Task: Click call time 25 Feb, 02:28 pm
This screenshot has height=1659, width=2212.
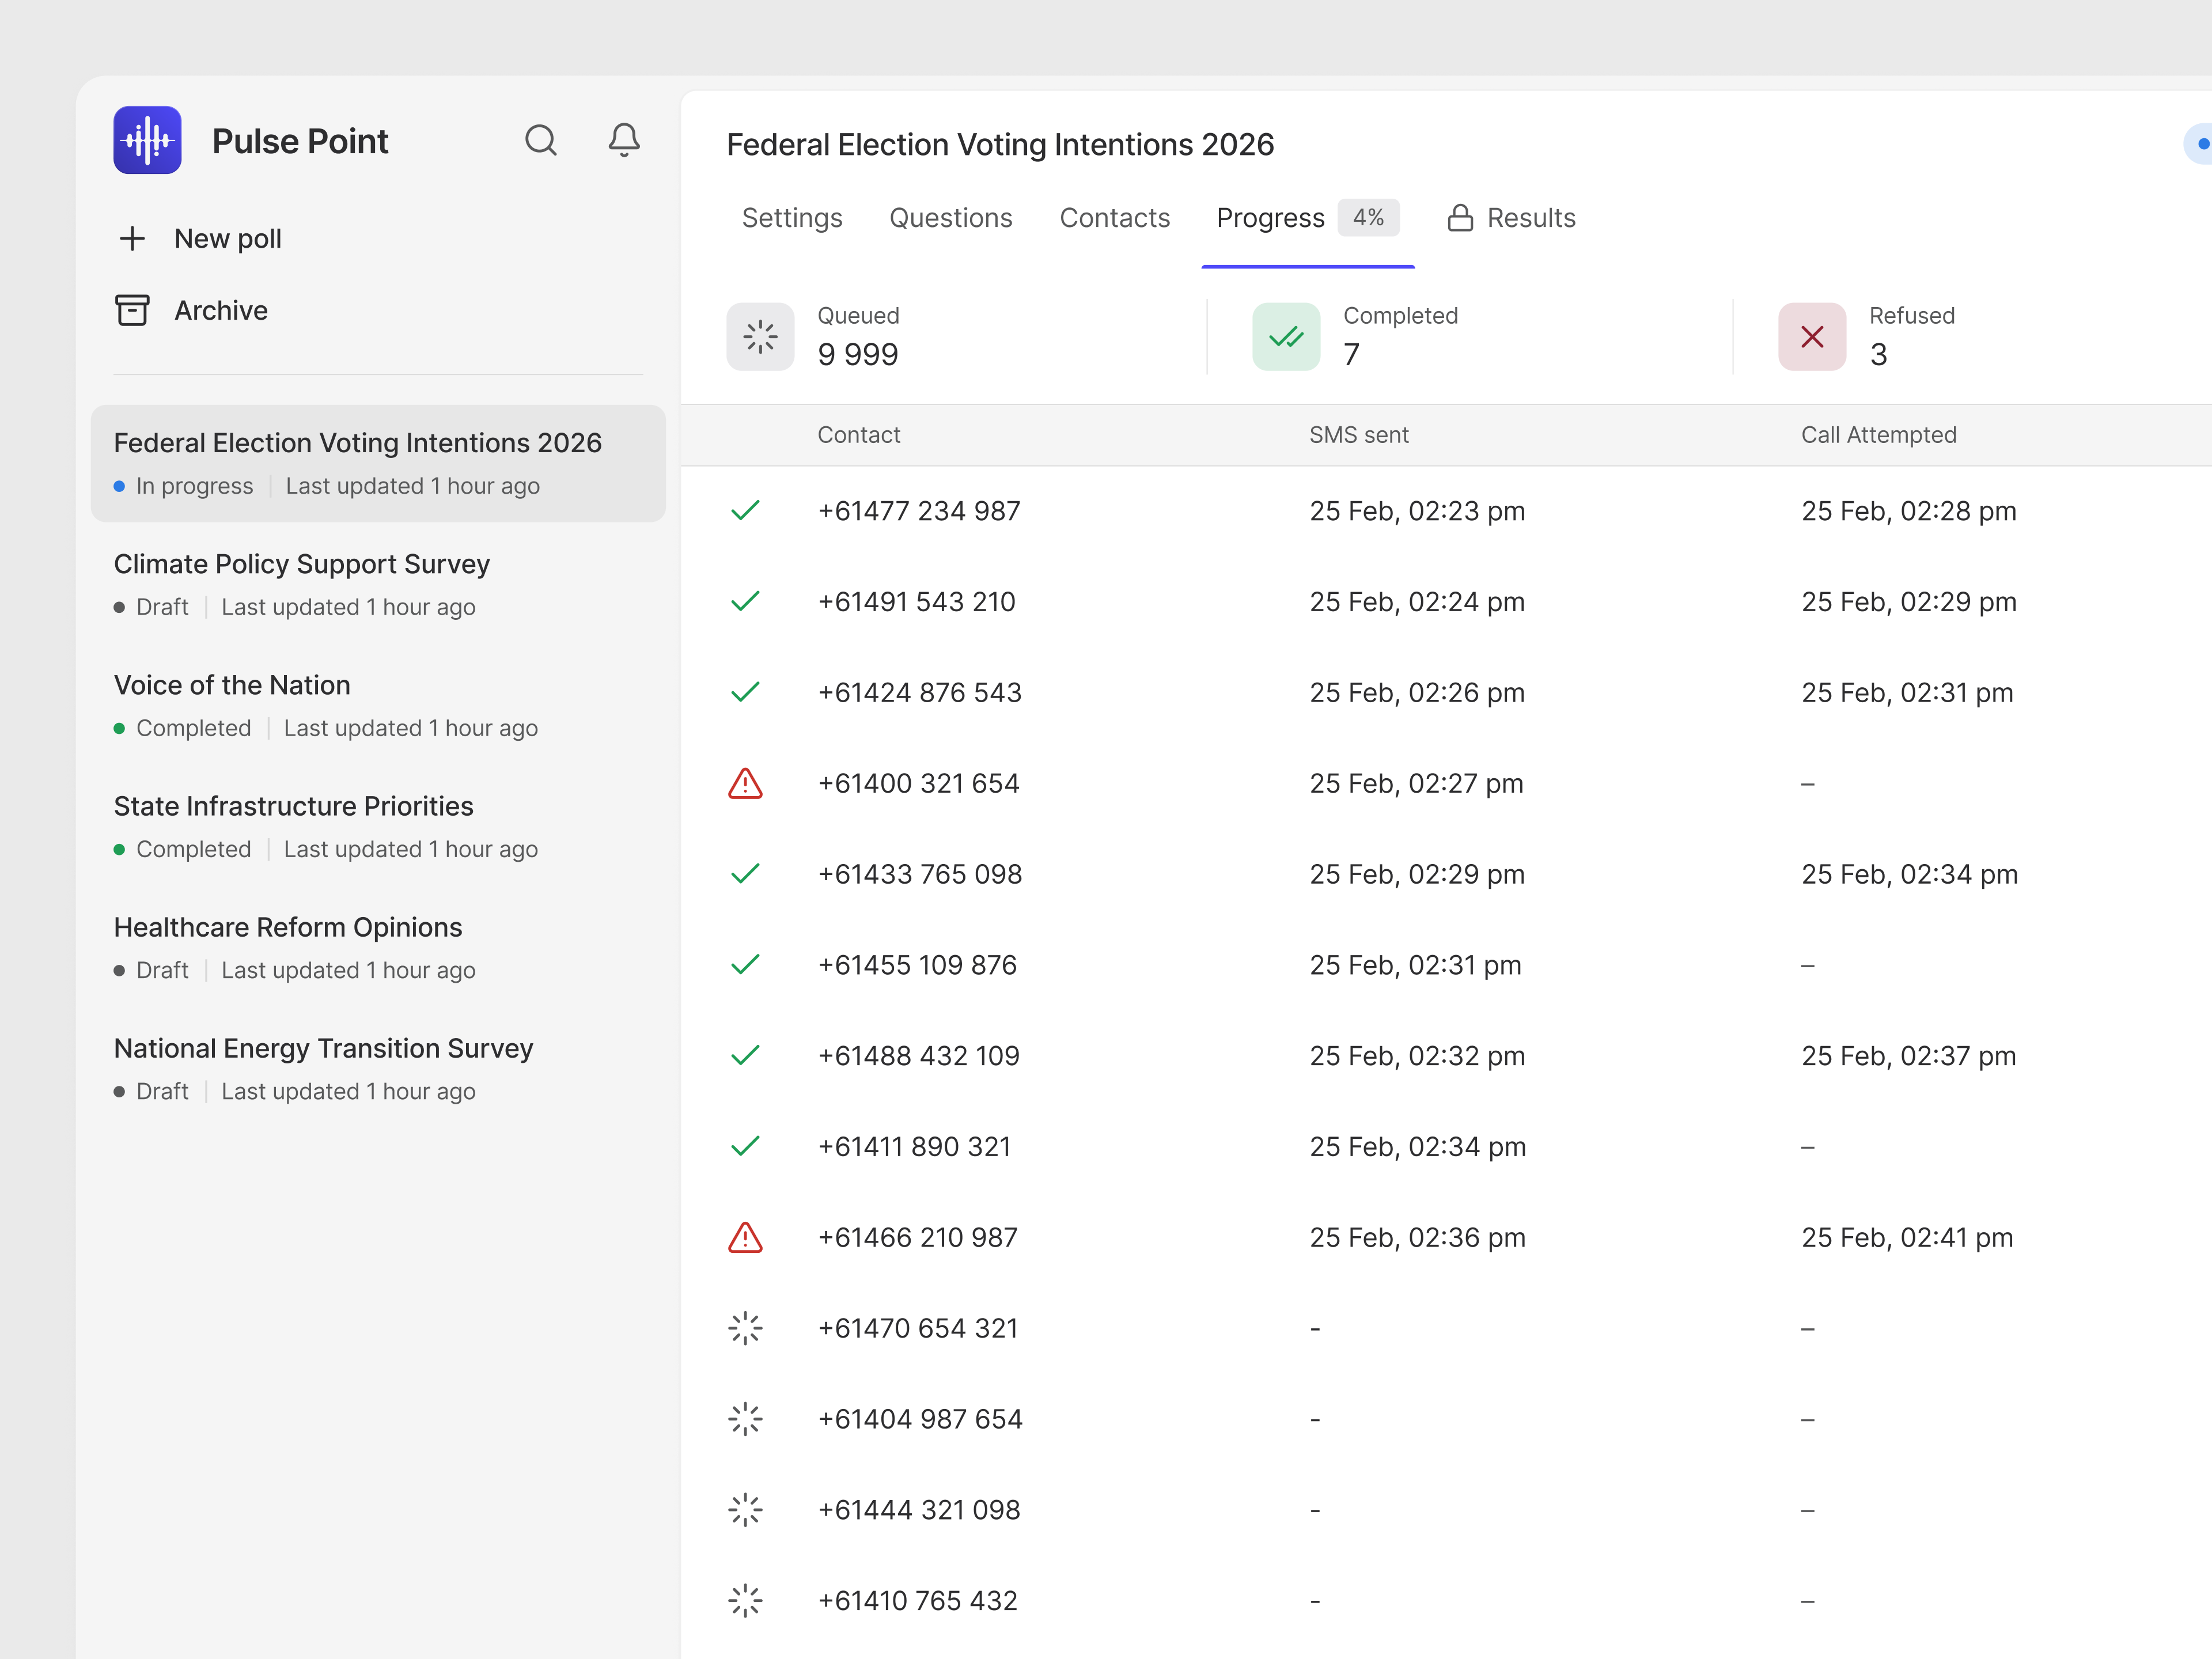Action: coord(1909,511)
